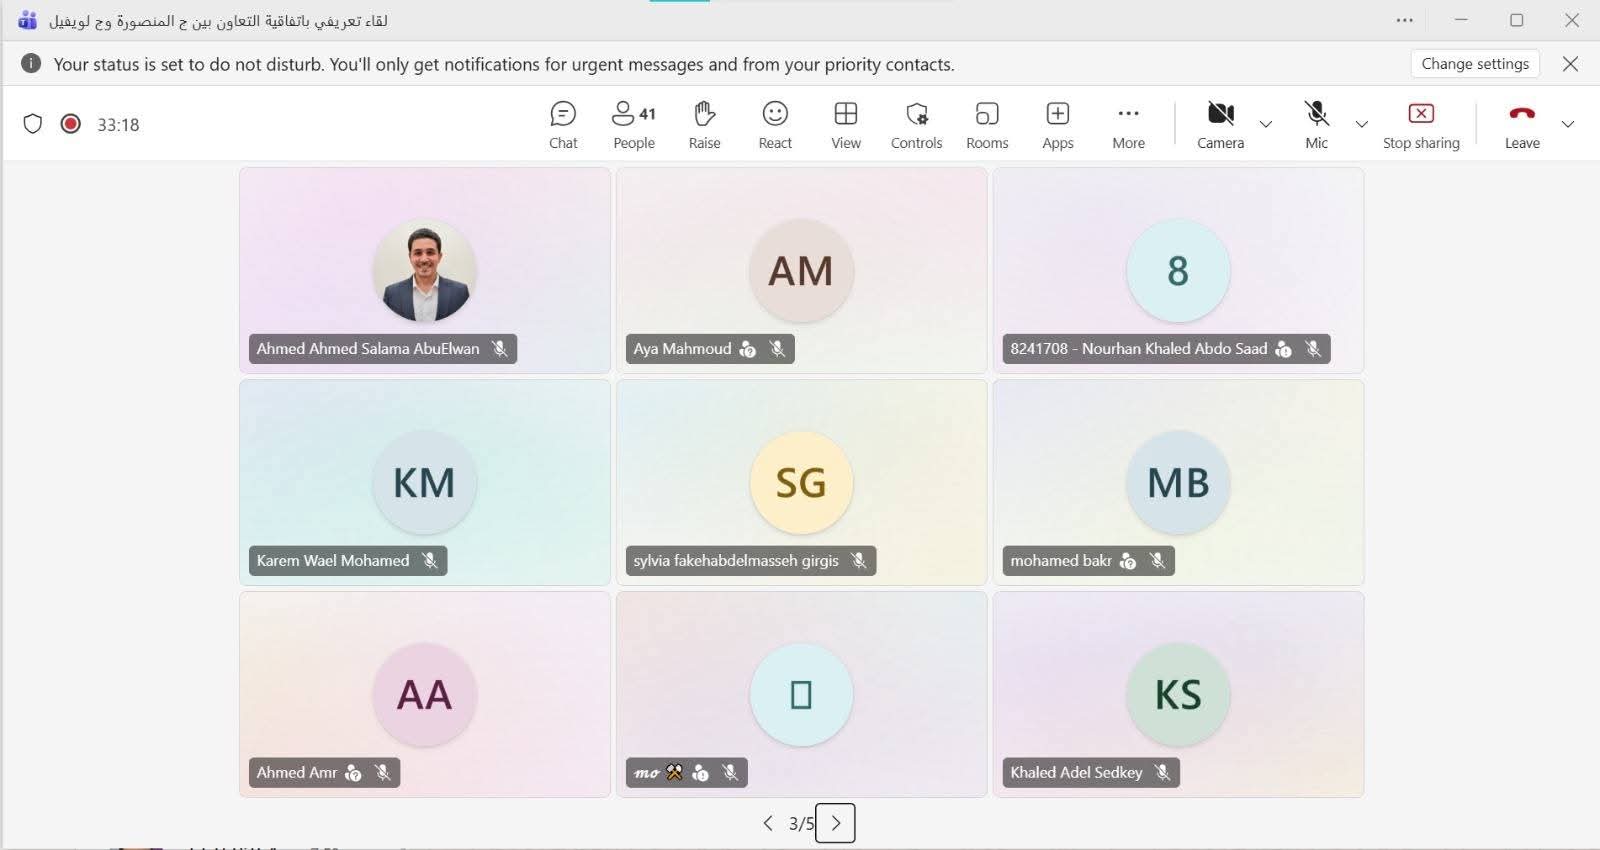
Task: Open the title bar ellipsis menu
Action: 1405,20
